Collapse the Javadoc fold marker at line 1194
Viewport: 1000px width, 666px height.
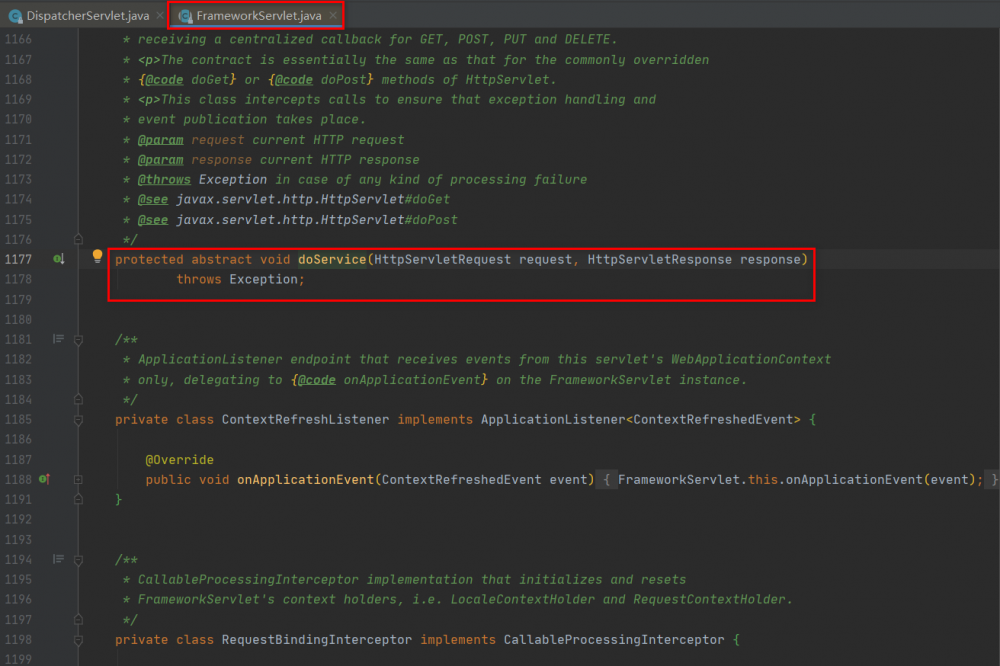[78, 560]
